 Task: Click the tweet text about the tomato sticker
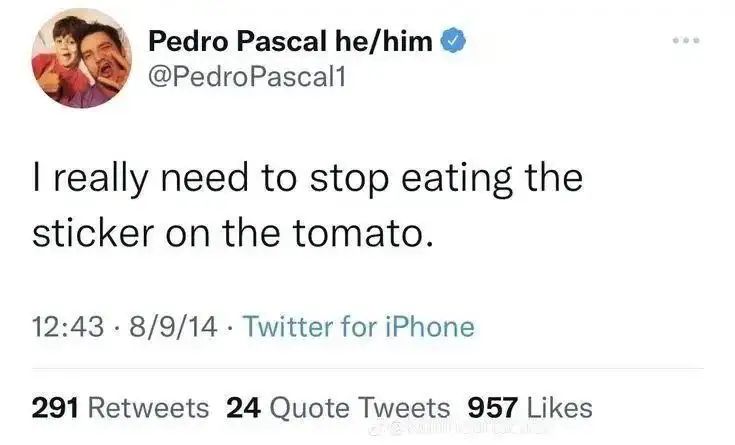point(308,205)
